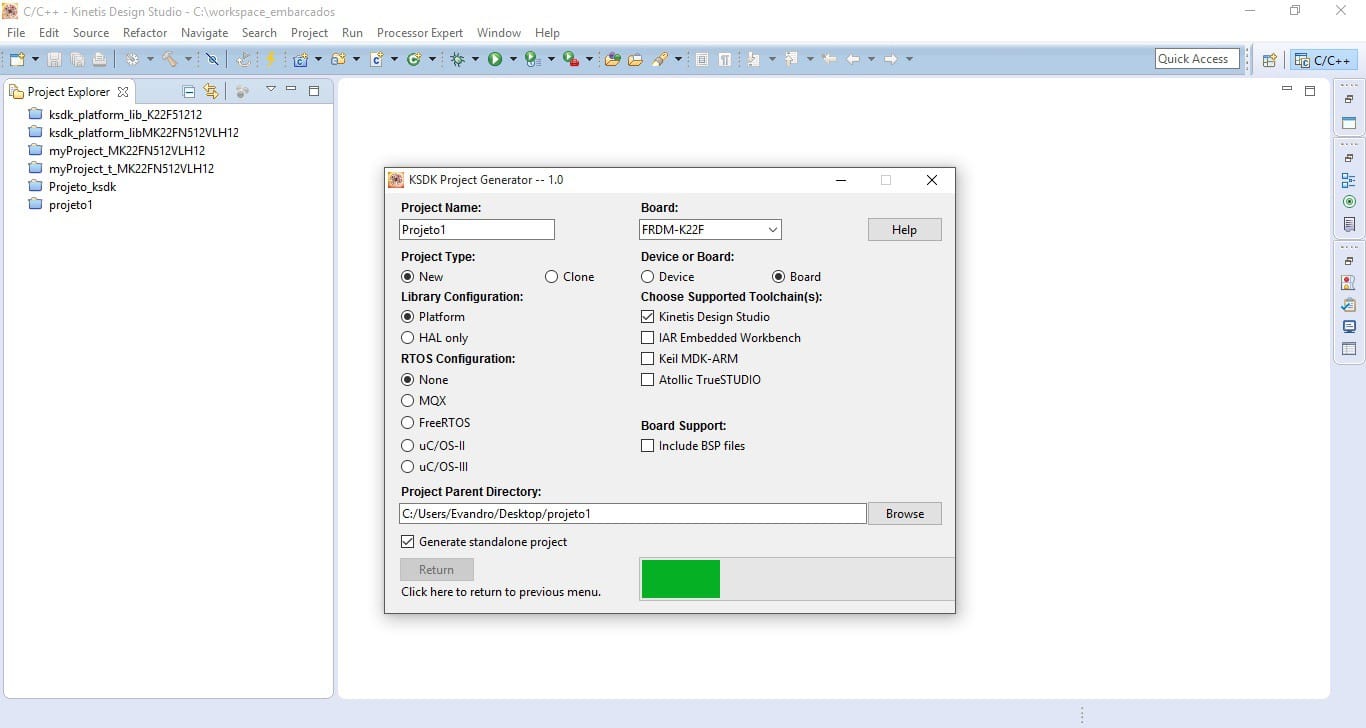The width and height of the screenshot is (1366, 728).
Task: Open the Outline view from right sidebar
Action: pyautogui.click(x=1349, y=181)
